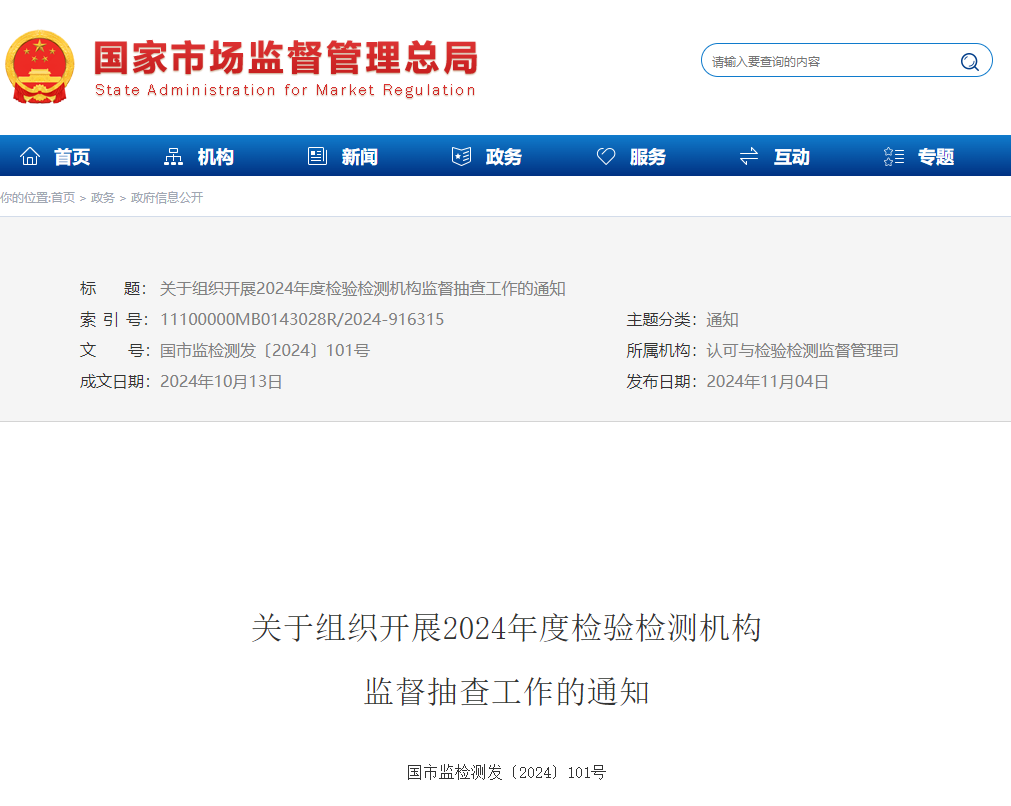
Task: Open the 机构 navigation menu item
Action: pyautogui.click(x=215, y=157)
